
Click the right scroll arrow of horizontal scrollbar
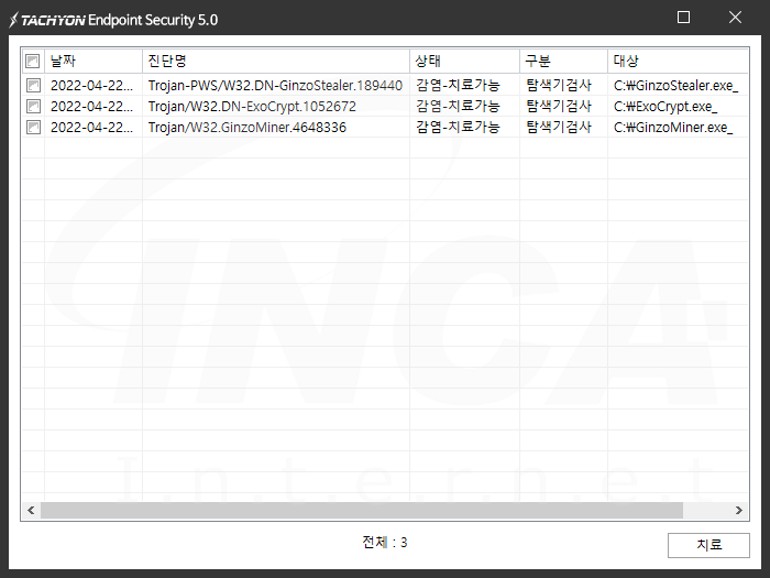[x=739, y=510]
